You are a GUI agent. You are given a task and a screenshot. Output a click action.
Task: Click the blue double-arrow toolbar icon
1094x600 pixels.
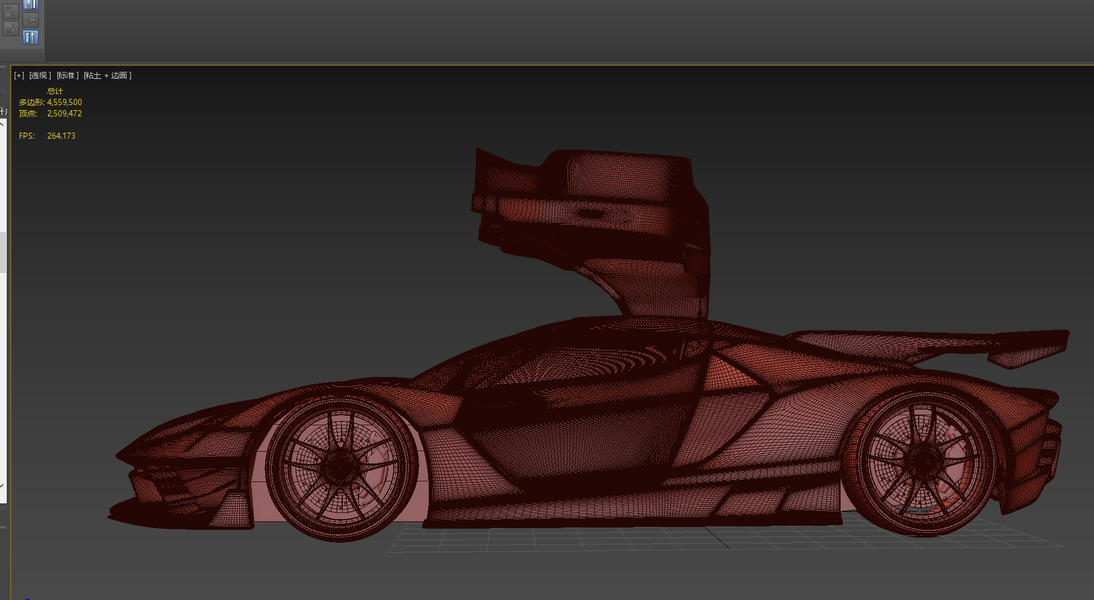click(30, 38)
